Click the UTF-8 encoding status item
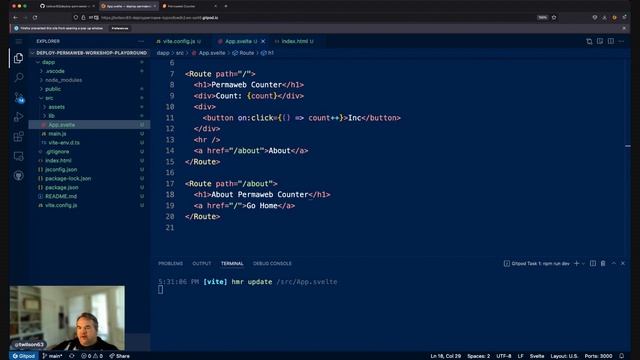 click(x=504, y=356)
